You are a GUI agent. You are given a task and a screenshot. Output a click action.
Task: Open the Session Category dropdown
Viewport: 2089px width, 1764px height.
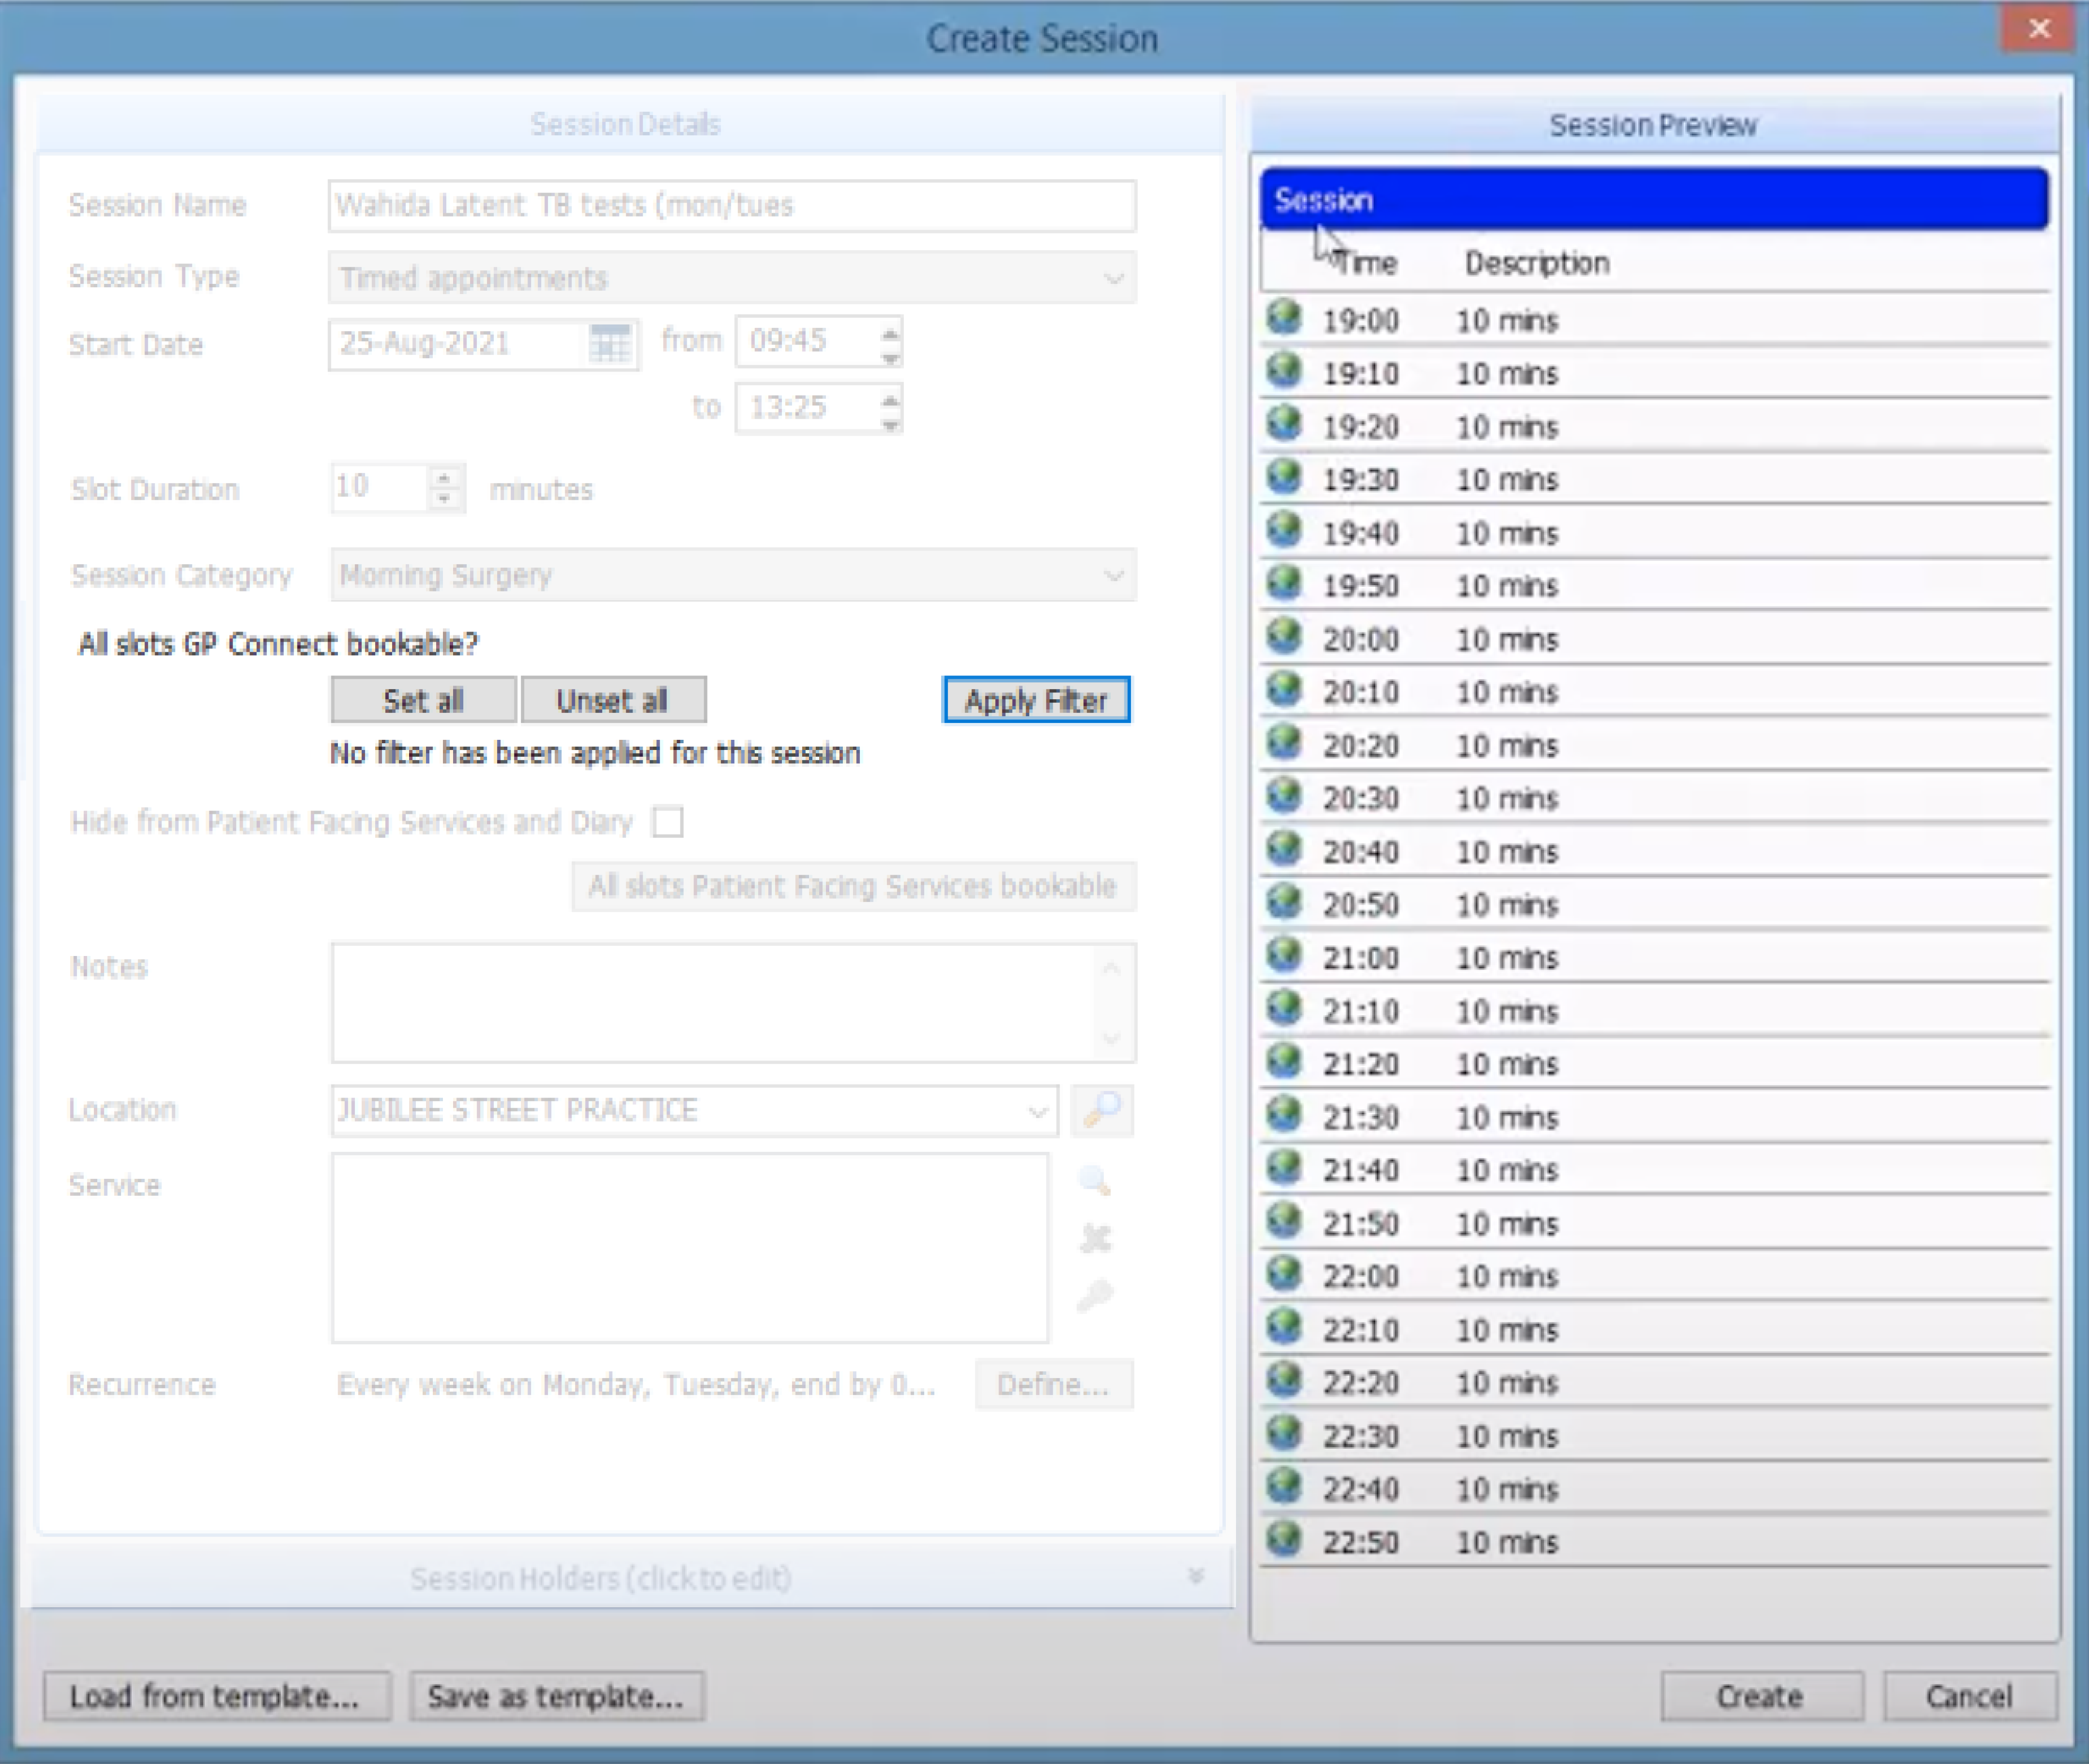(1113, 575)
